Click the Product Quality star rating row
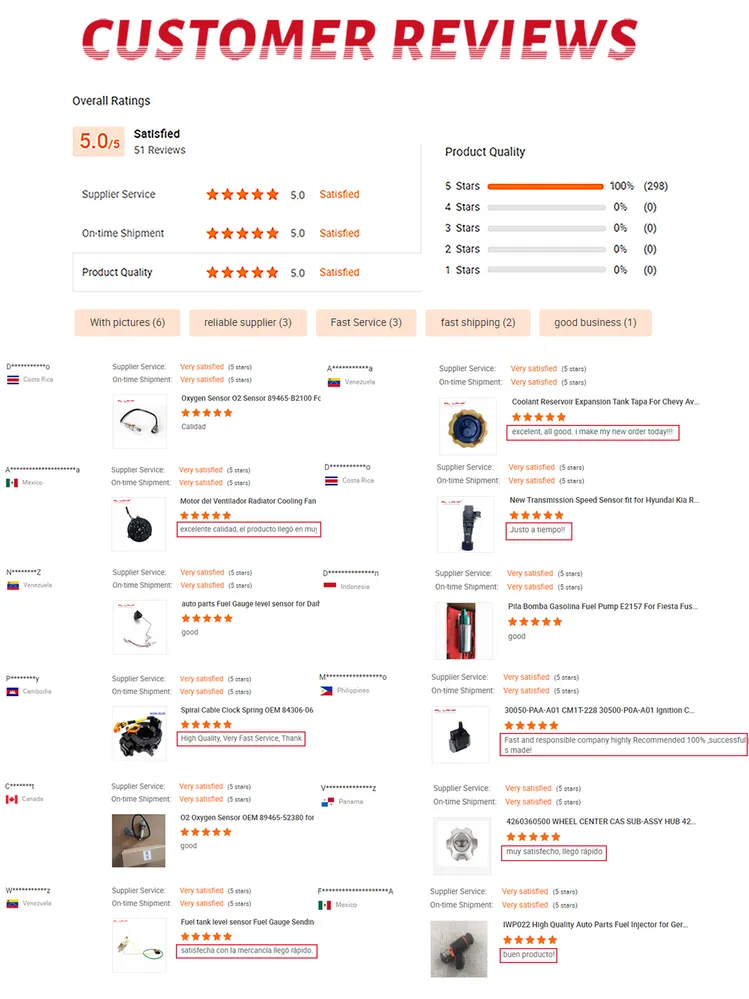This screenshot has height=999, width=749. pyautogui.click(x=246, y=272)
